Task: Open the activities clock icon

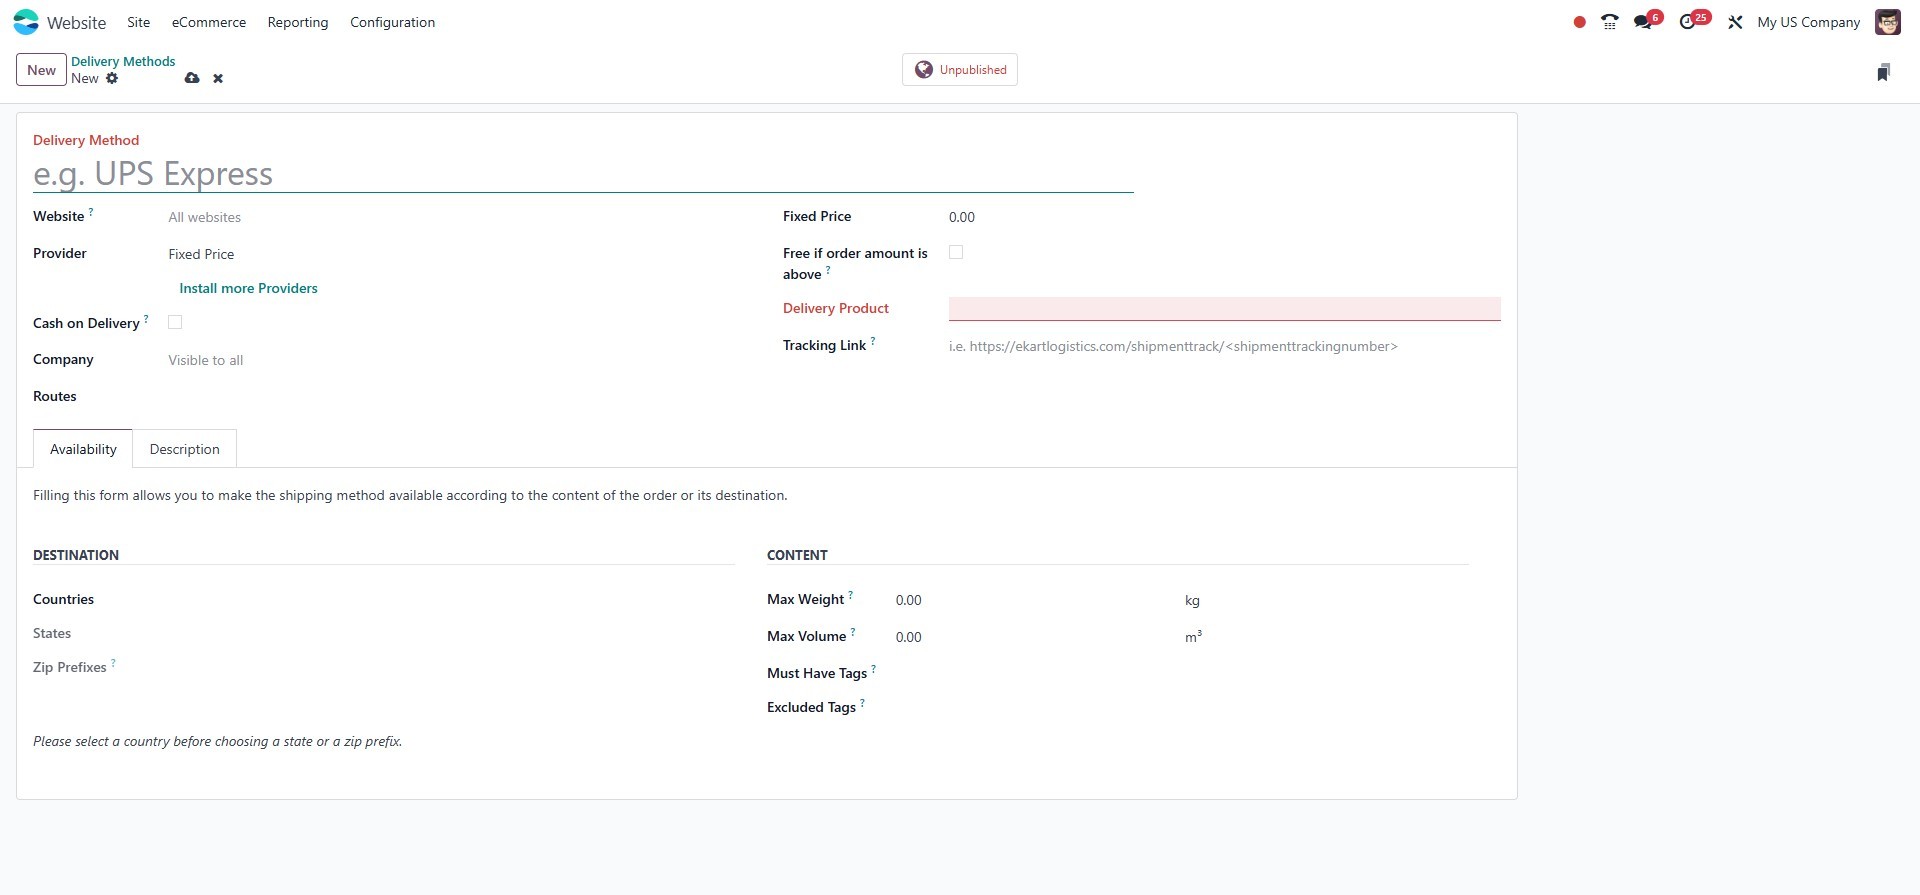Action: [1689, 22]
